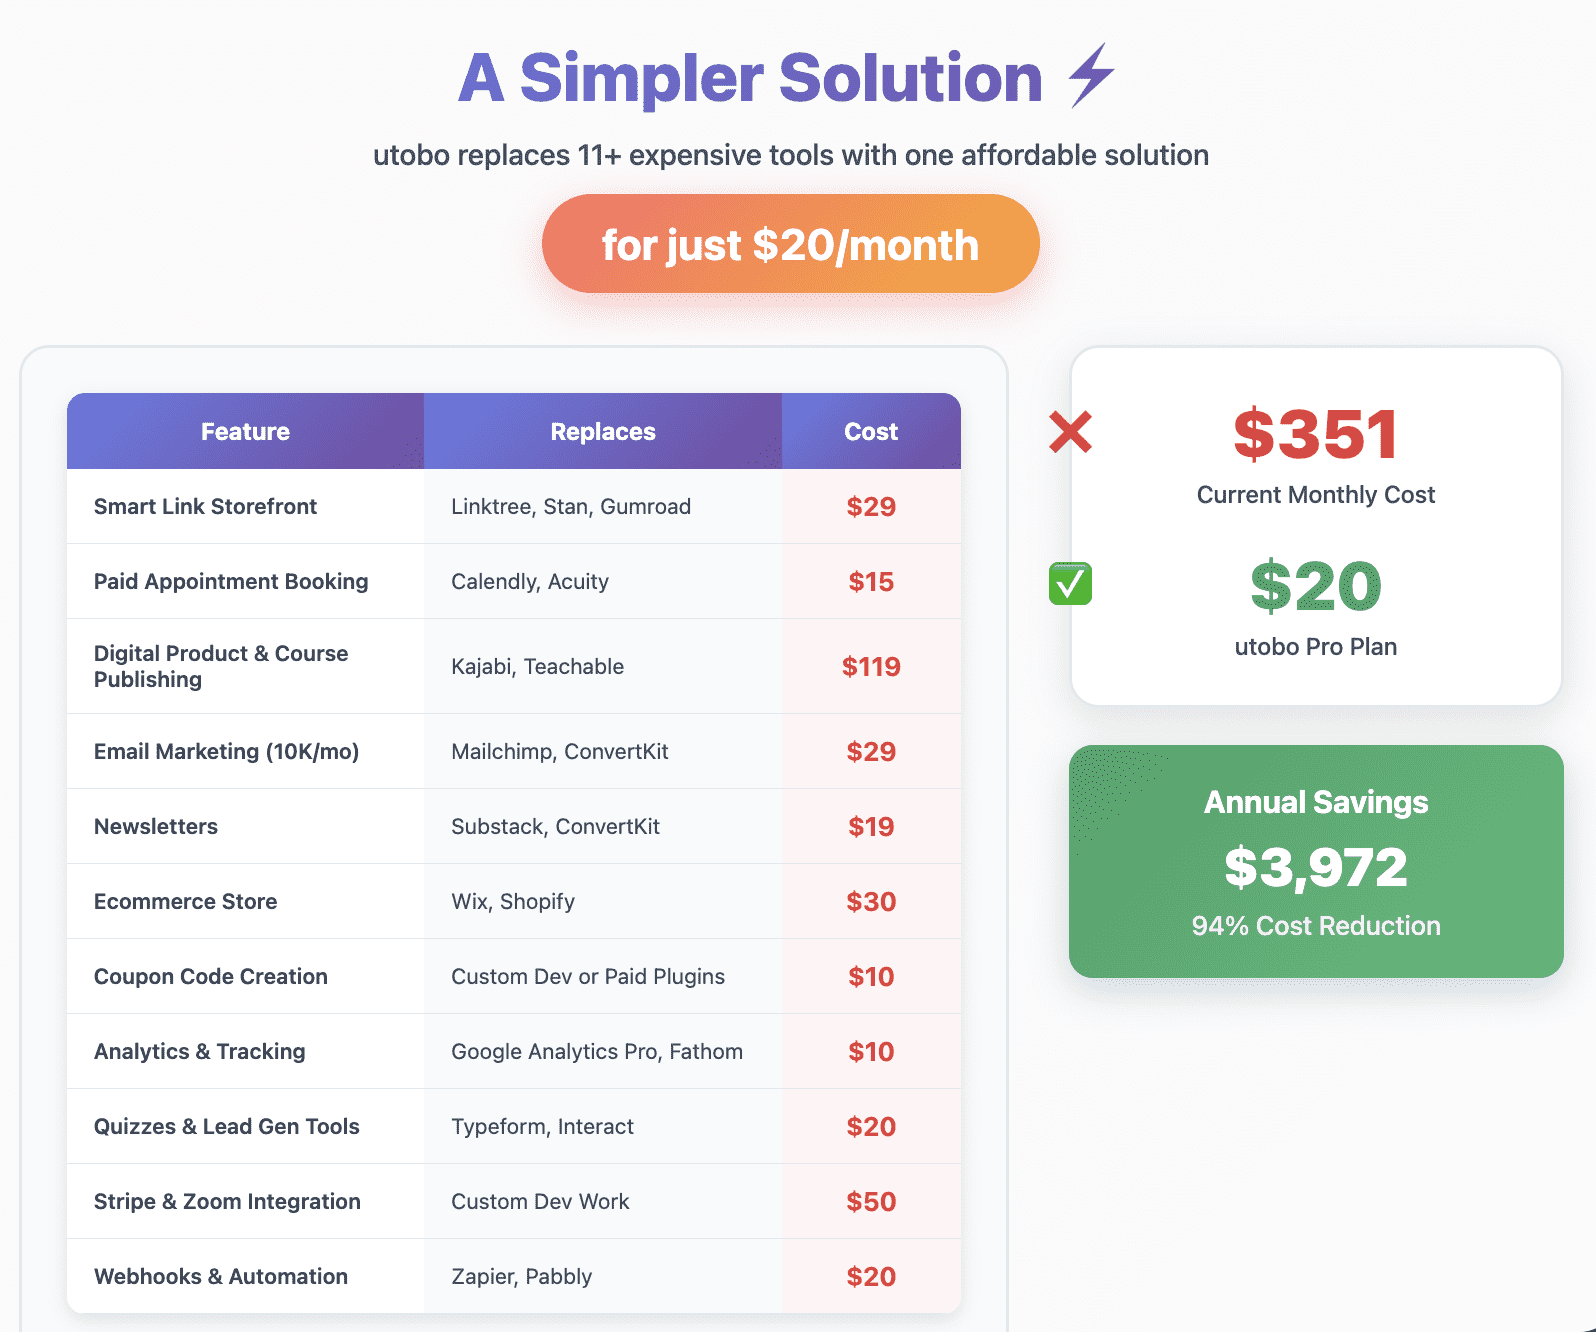Select the Feature column header
The image size is (1596, 1332).
(245, 431)
